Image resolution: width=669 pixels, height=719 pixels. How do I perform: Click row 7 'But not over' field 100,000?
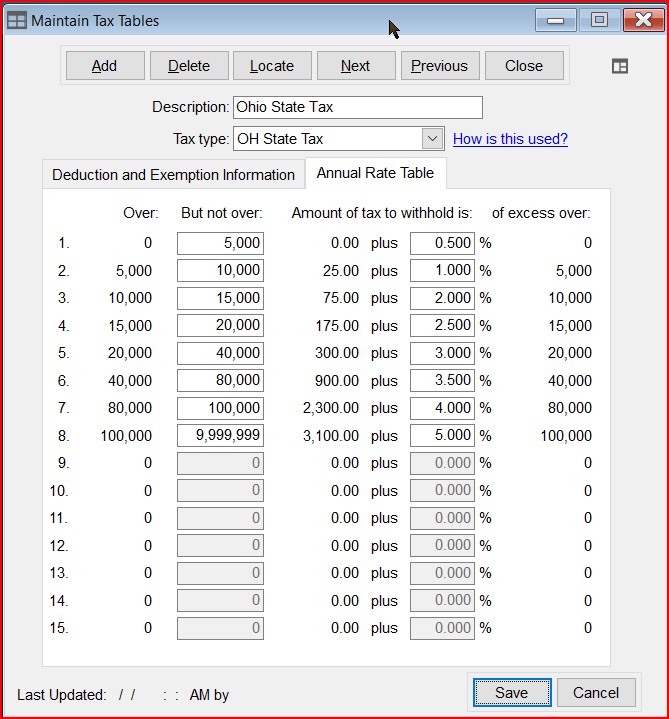221,408
